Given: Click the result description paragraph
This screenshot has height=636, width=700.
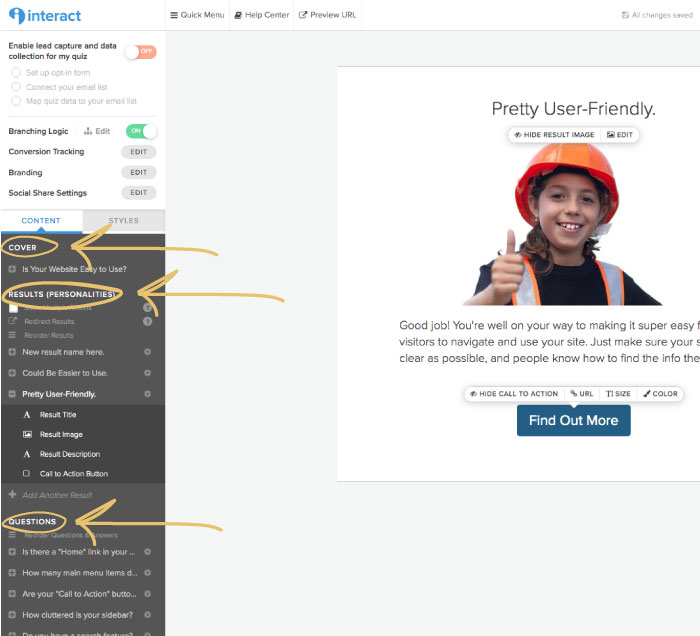Looking at the screenshot, I should pyautogui.click(x=549, y=341).
